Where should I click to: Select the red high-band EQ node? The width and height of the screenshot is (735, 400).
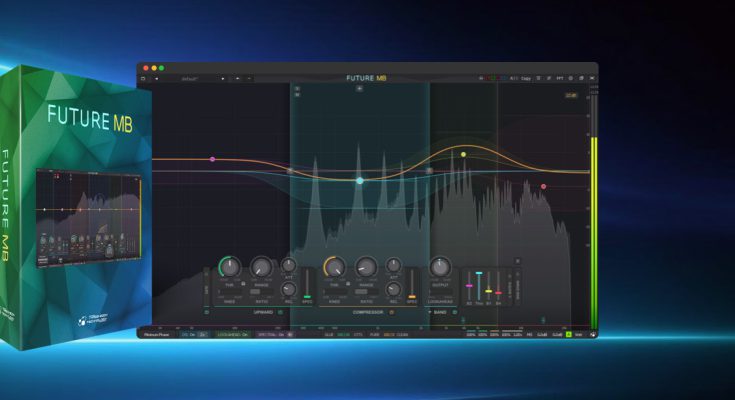[544, 186]
